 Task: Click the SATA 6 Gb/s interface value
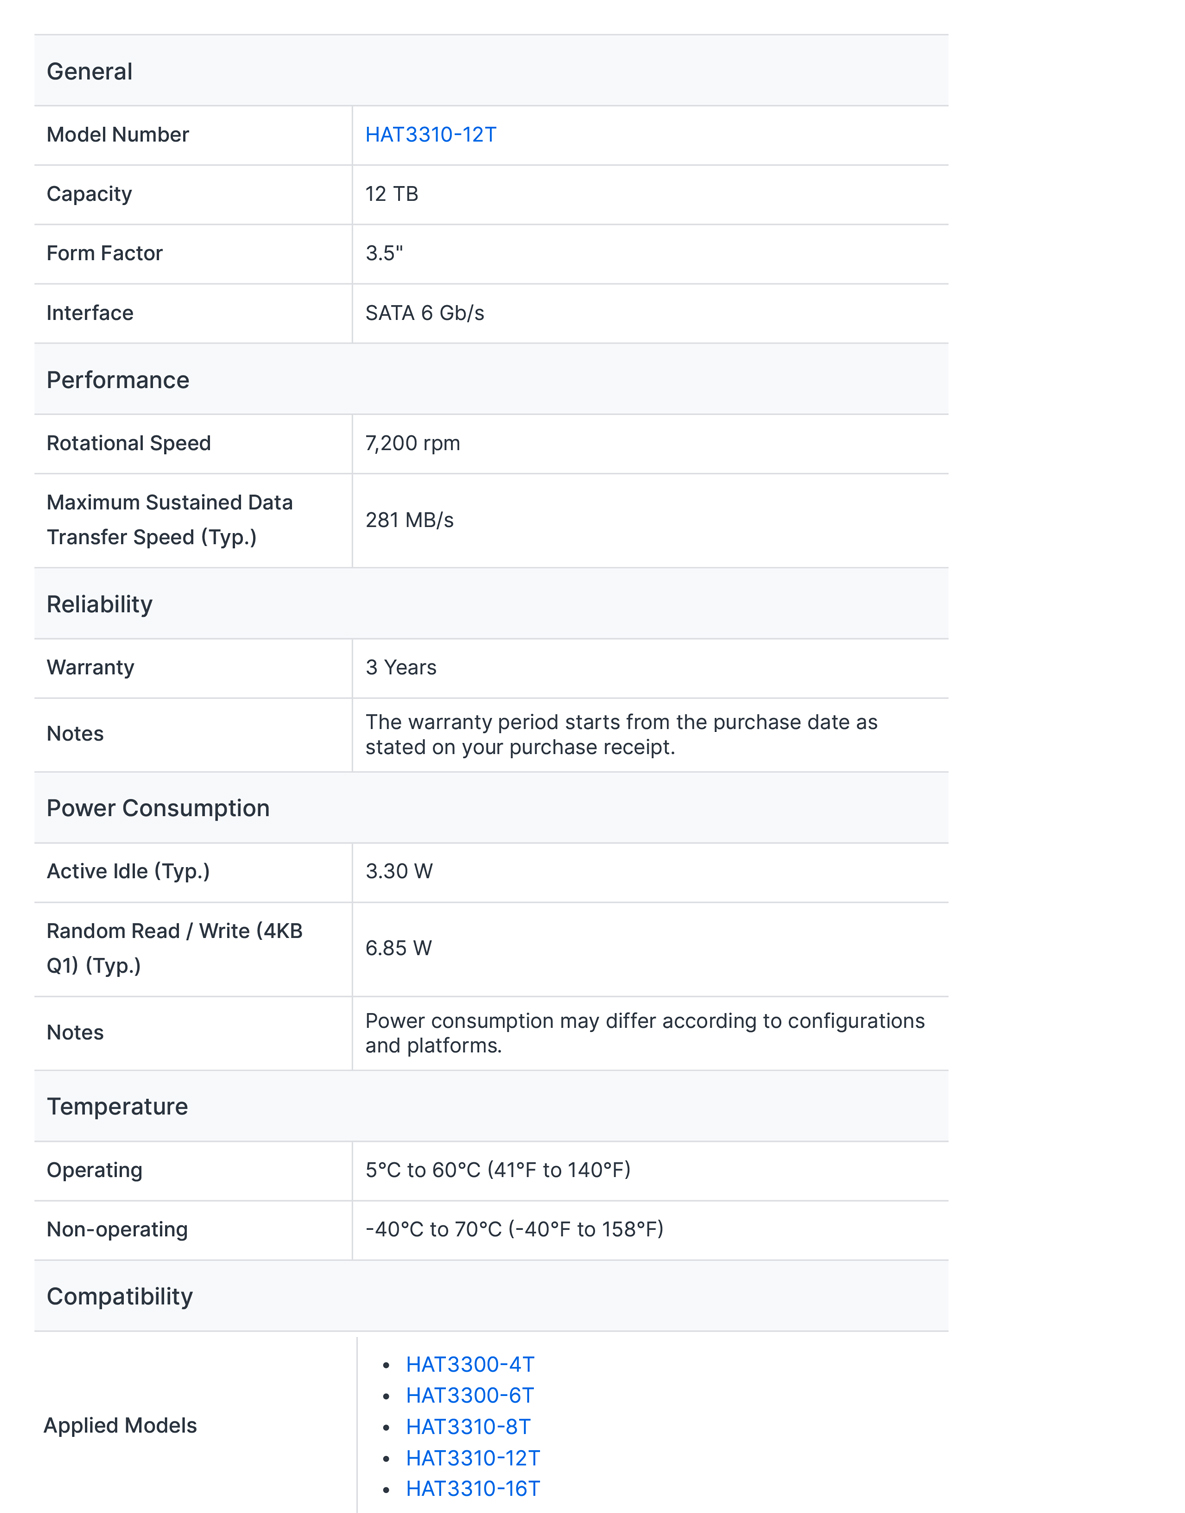click(x=425, y=313)
